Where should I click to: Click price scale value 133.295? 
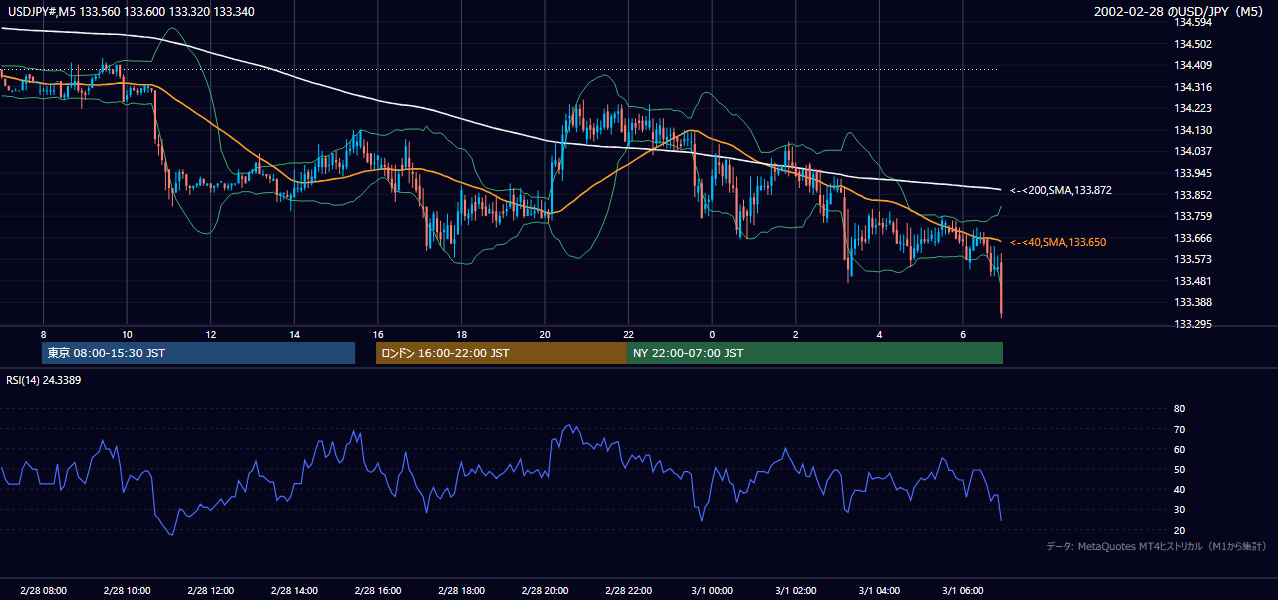[x=1192, y=324]
